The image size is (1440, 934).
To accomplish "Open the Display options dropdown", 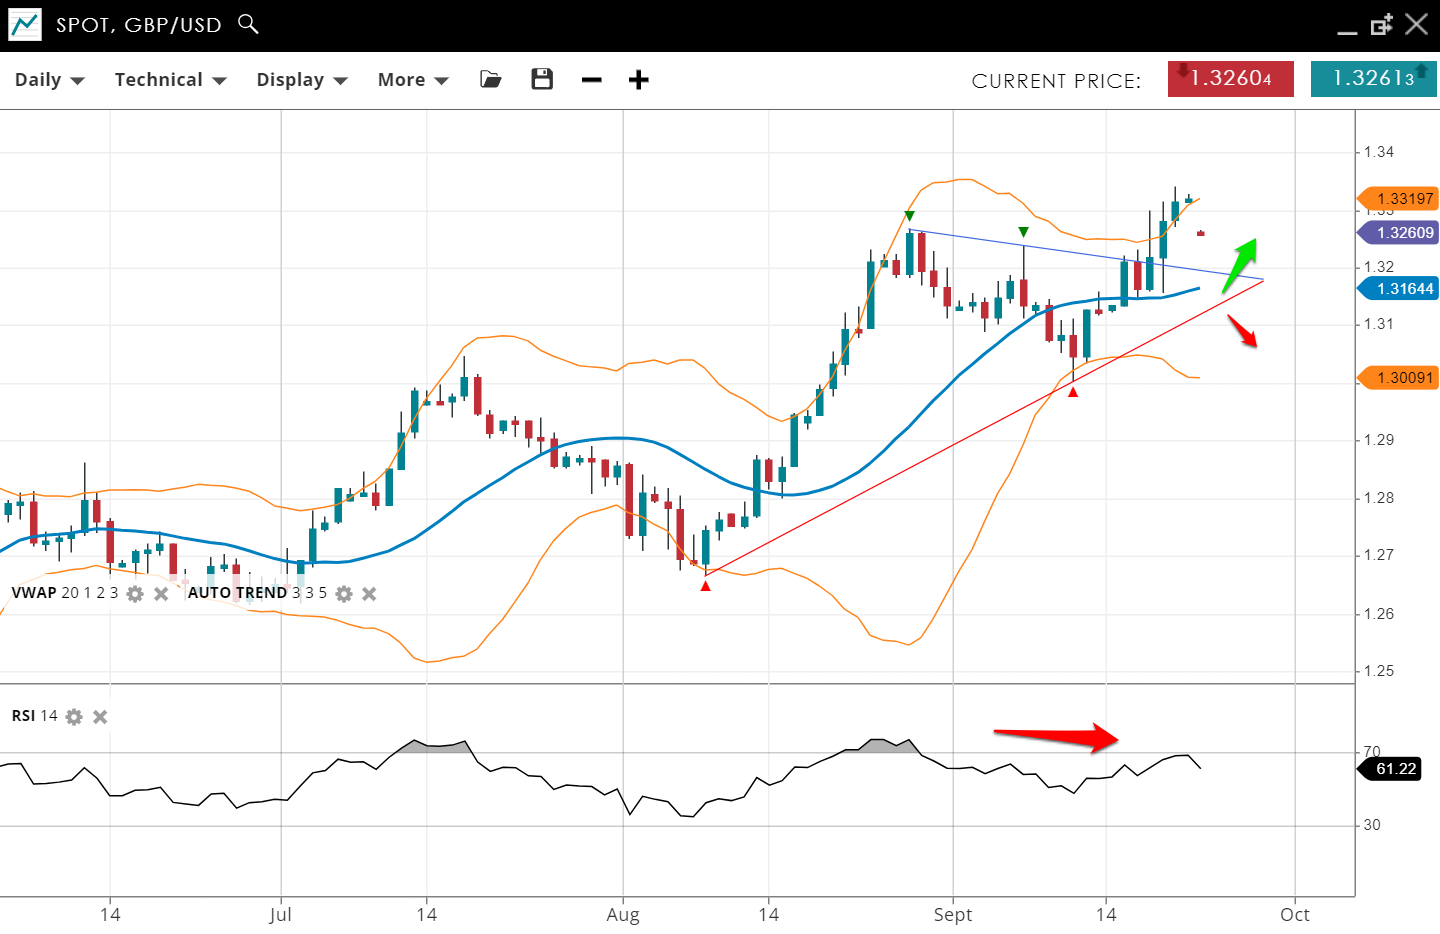I will [x=301, y=80].
